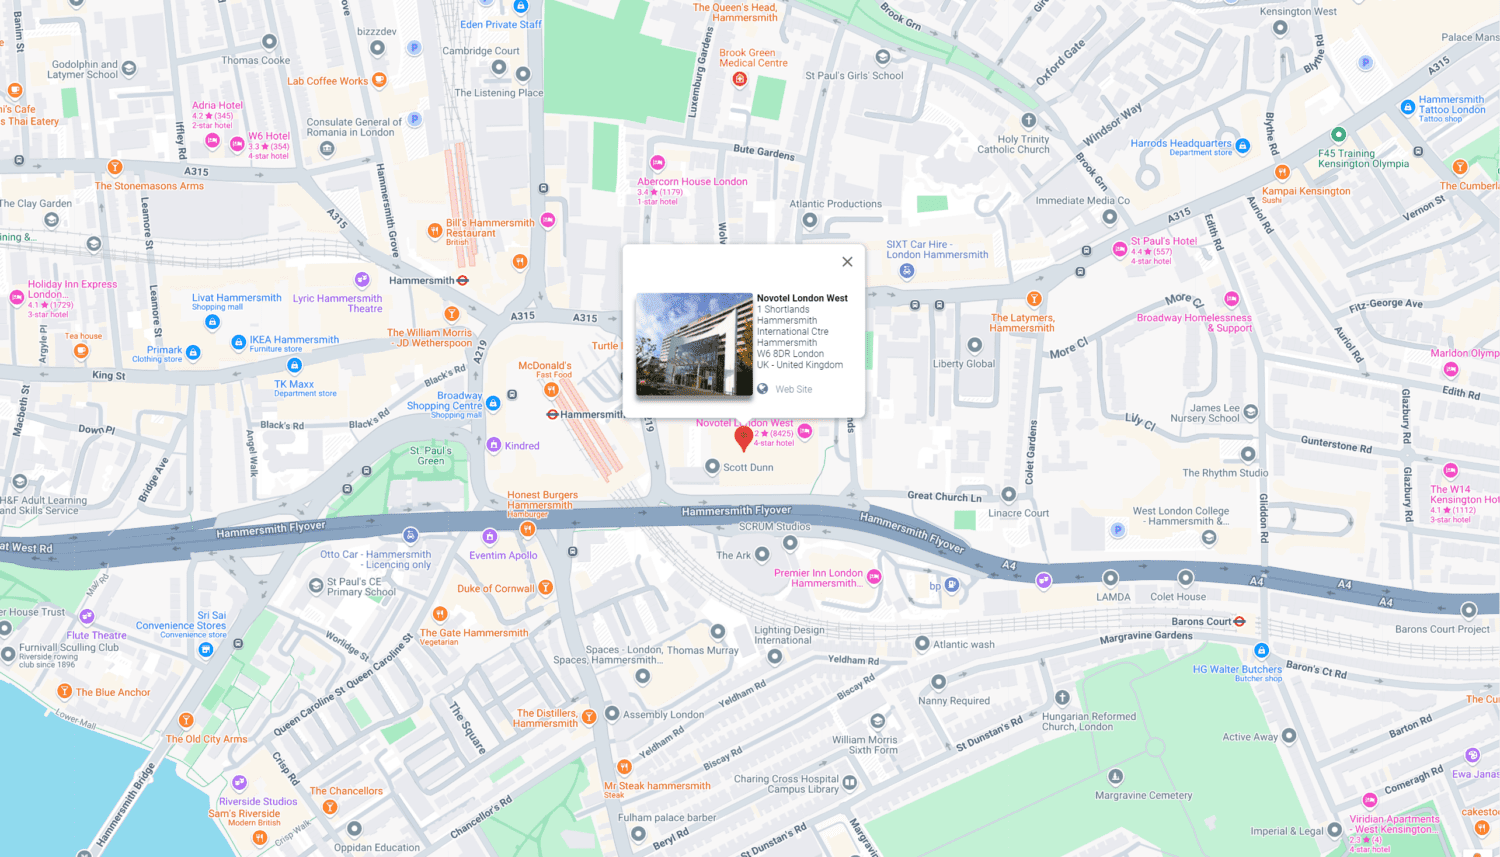This screenshot has width=1500, height=857.
Task: Click the Margravine Cemetery marker icon
Action: pyautogui.click(x=1115, y=777)
